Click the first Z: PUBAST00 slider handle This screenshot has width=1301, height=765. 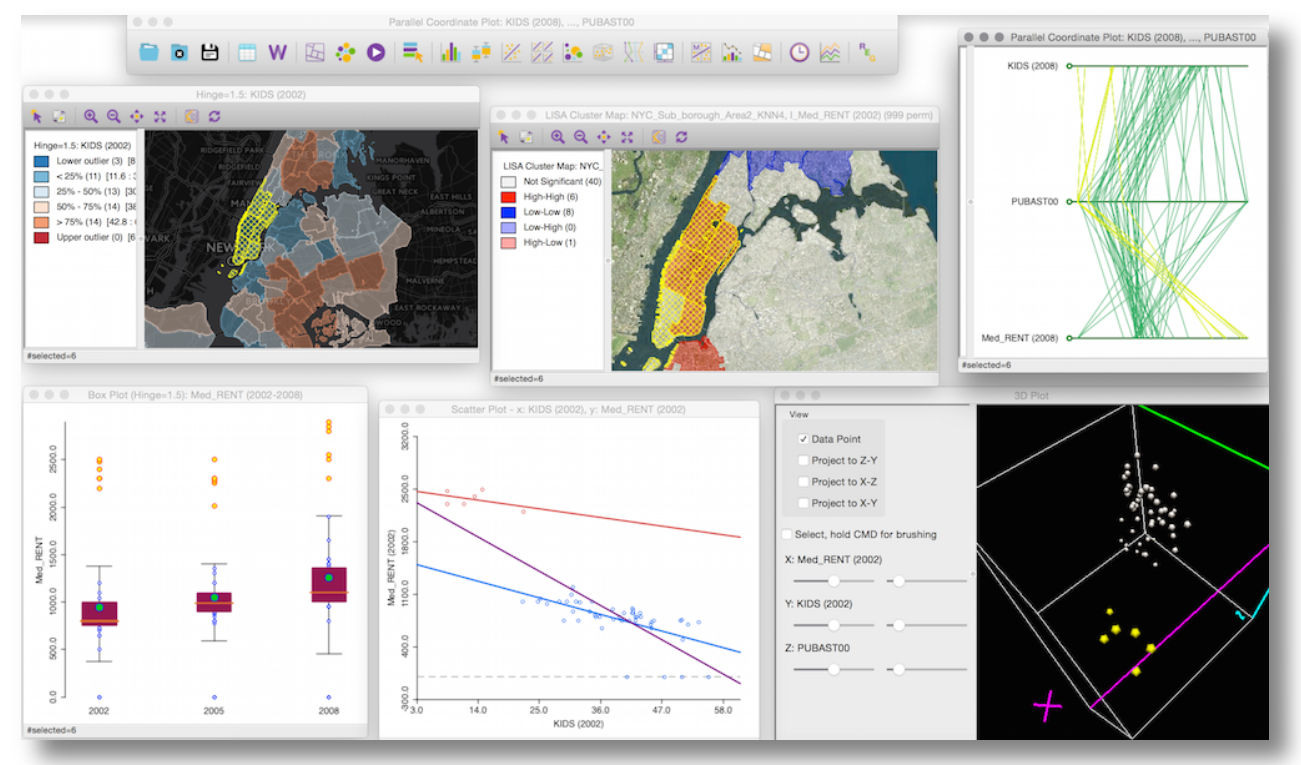[x=833, y=669]
